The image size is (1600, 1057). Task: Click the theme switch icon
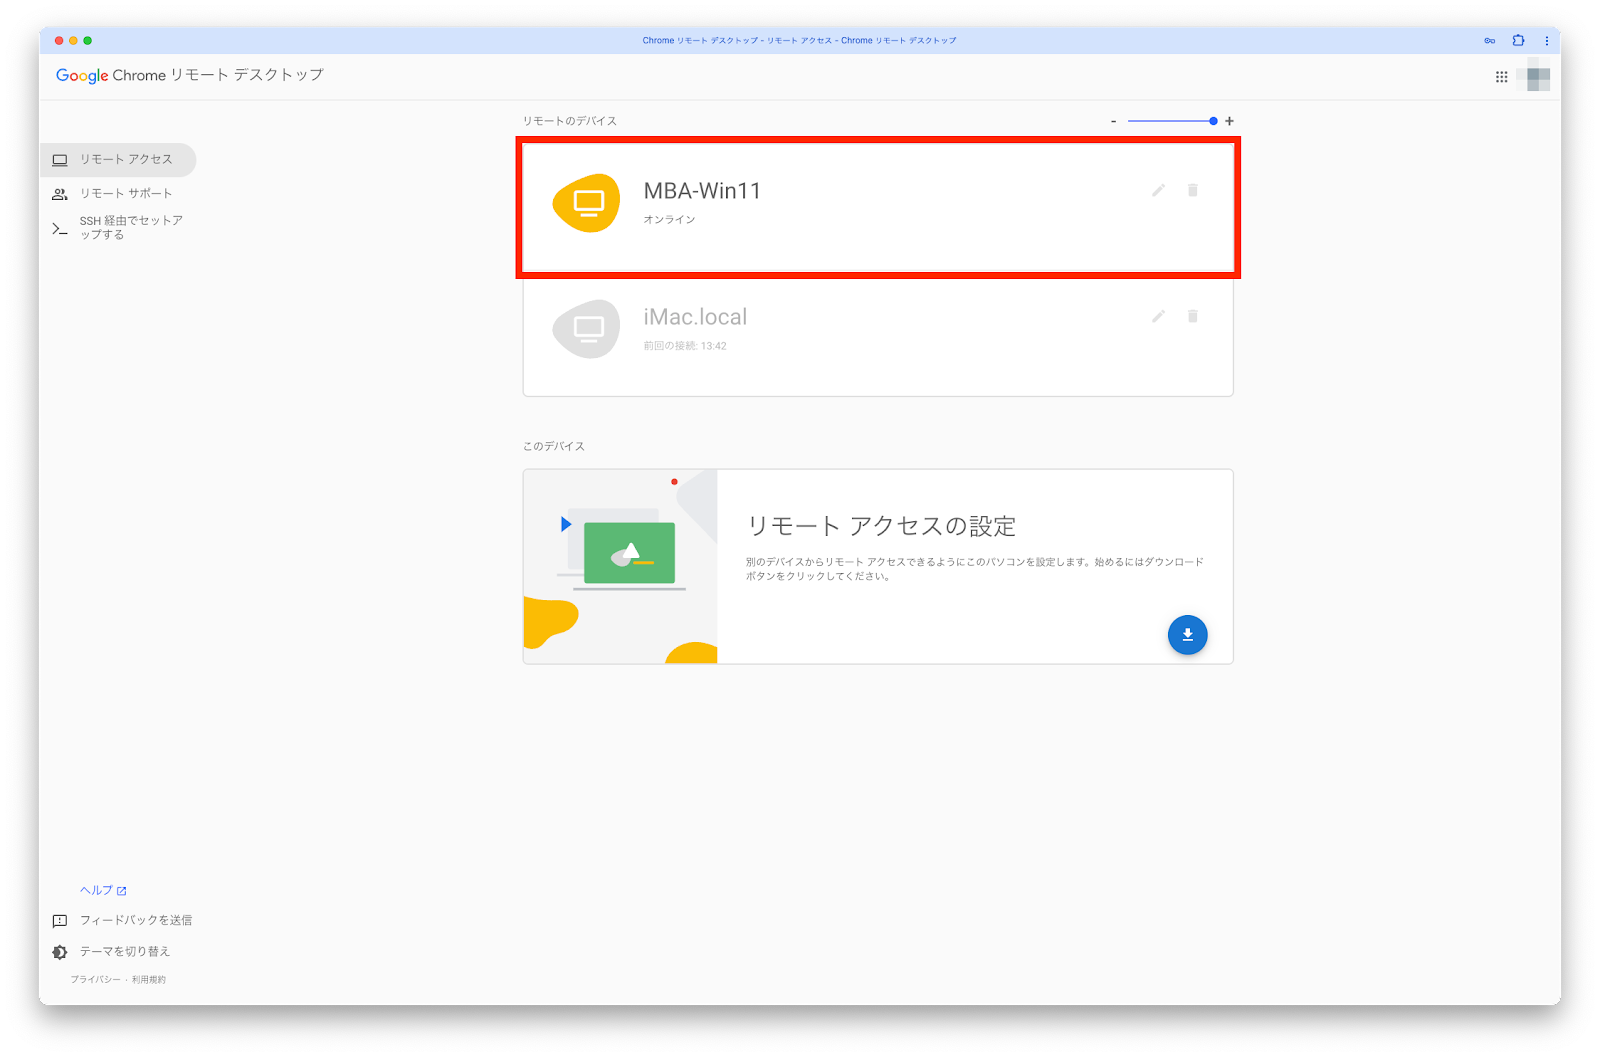(60, 952)
